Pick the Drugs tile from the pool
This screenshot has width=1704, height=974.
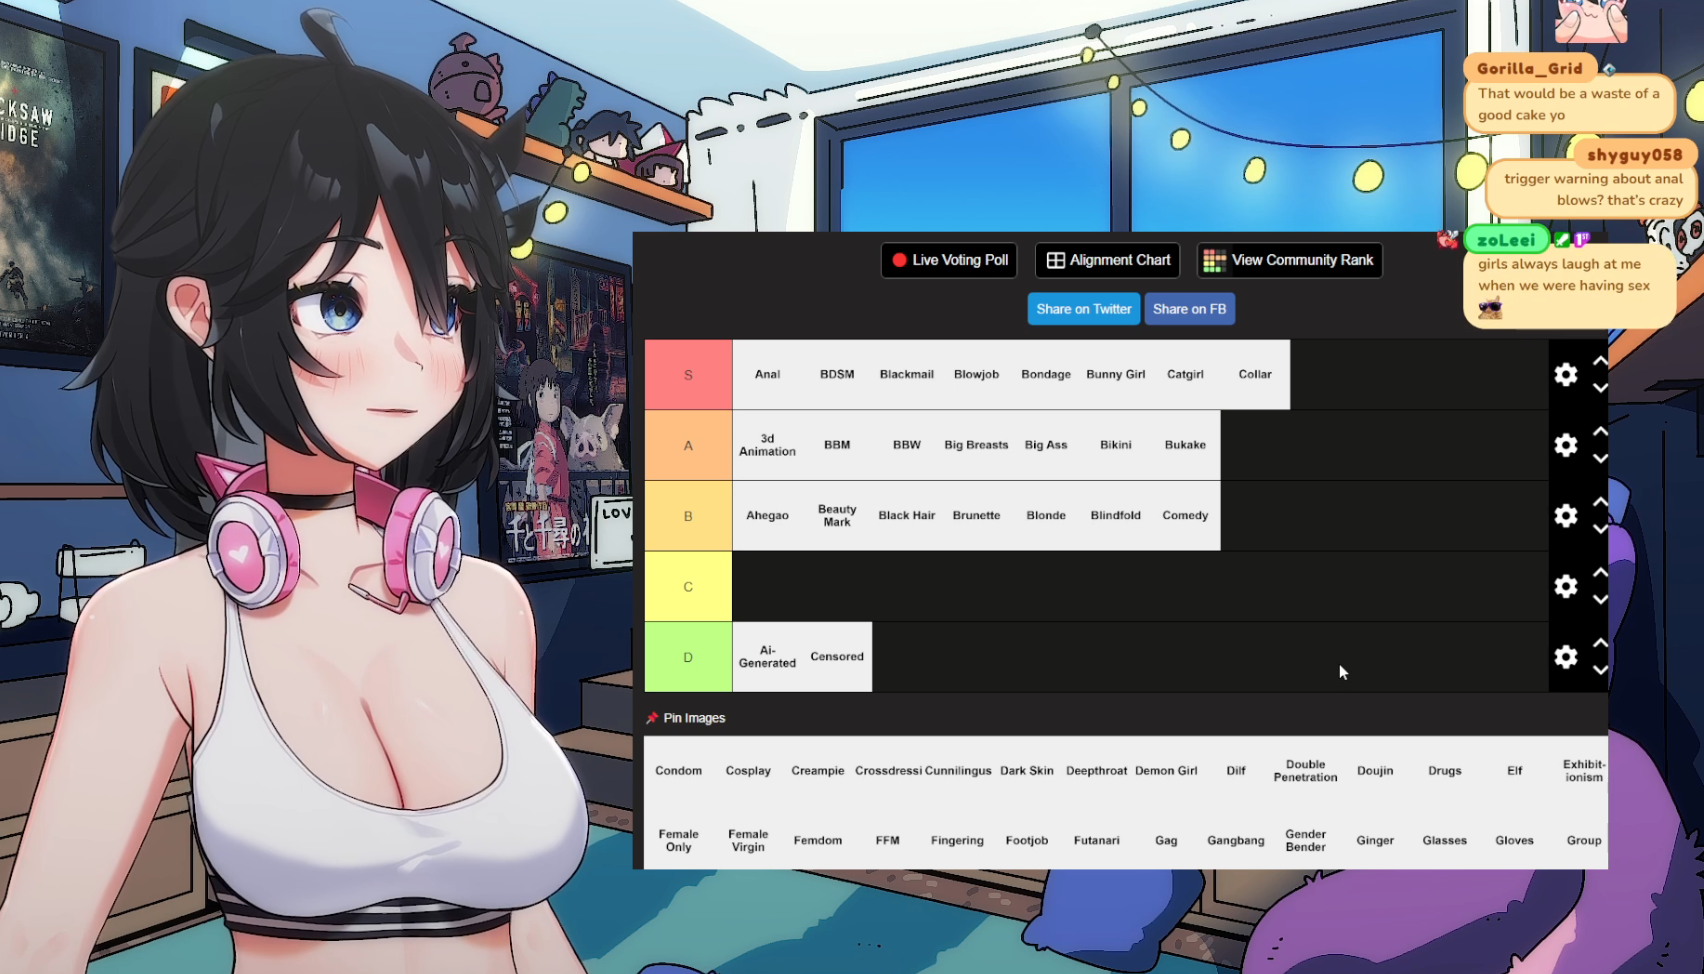coord(1445,771)
